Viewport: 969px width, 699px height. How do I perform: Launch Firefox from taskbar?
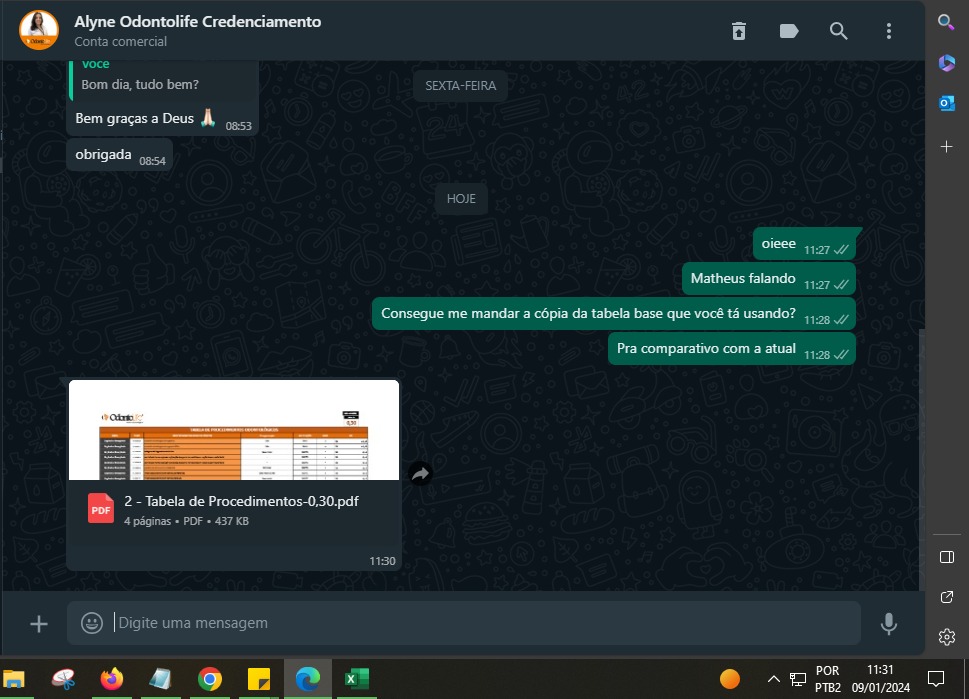click(x=112, y=679)
